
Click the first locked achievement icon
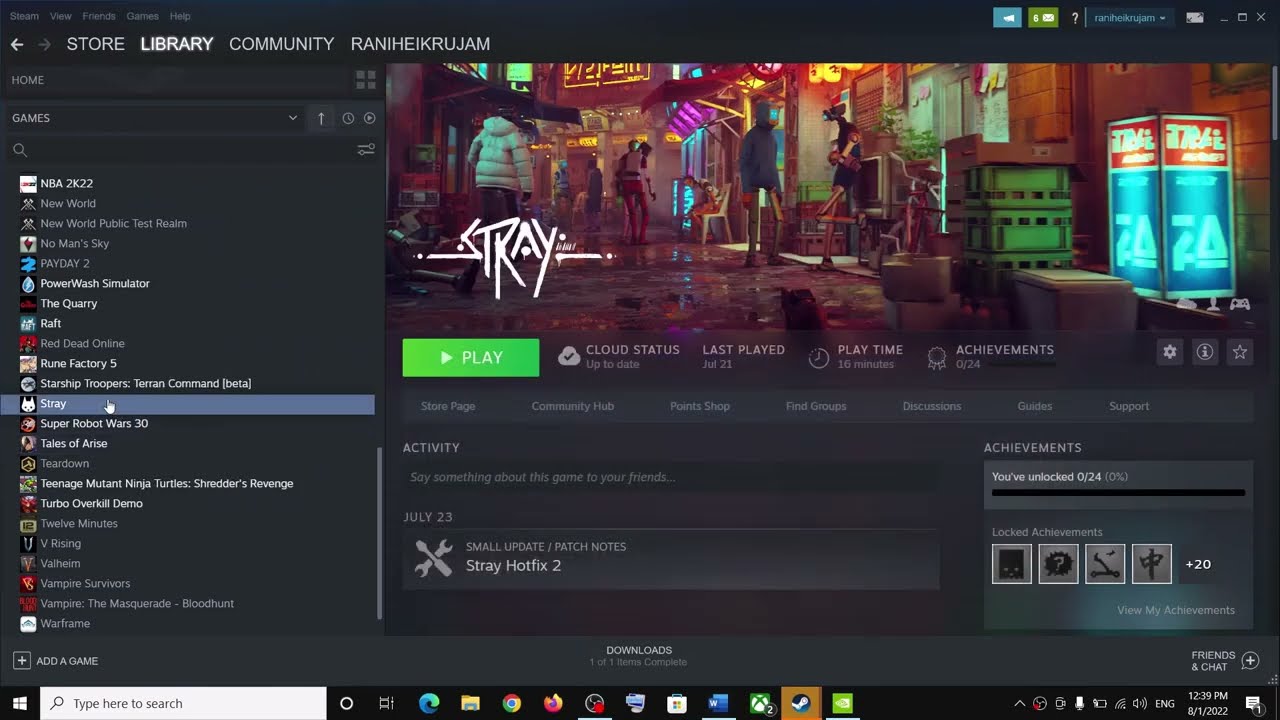pos(1011,564)
